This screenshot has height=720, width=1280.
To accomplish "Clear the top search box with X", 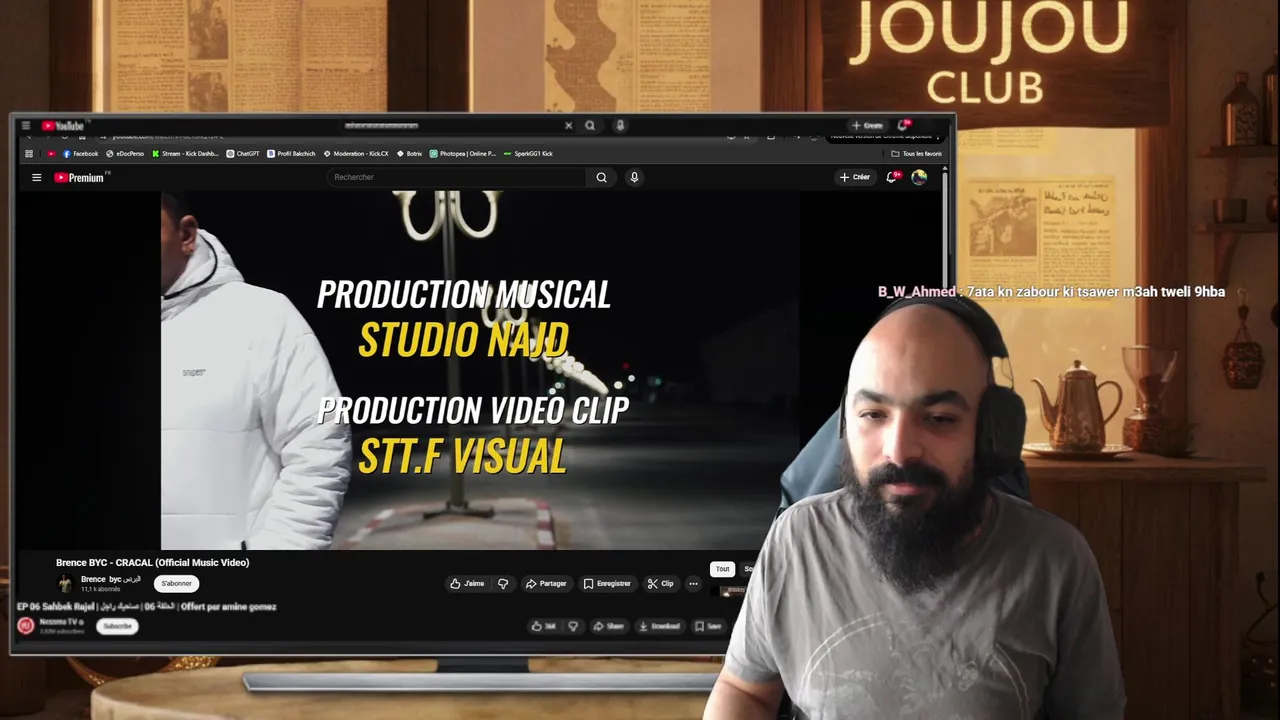I will (x=568, y=126).
